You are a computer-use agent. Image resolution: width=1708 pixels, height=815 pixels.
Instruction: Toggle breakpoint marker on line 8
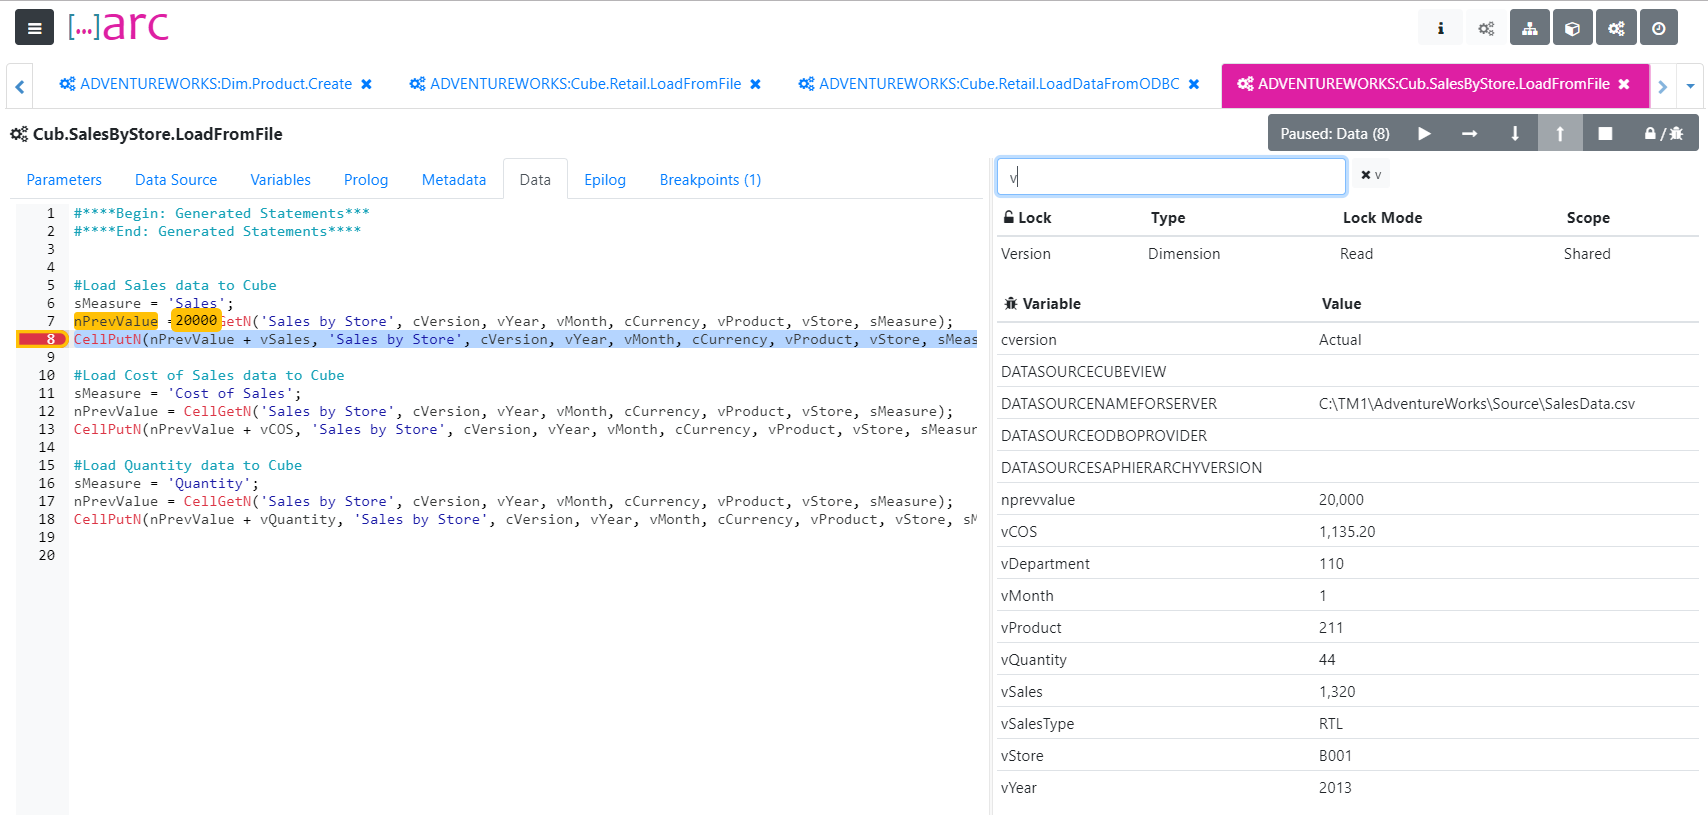41,339
